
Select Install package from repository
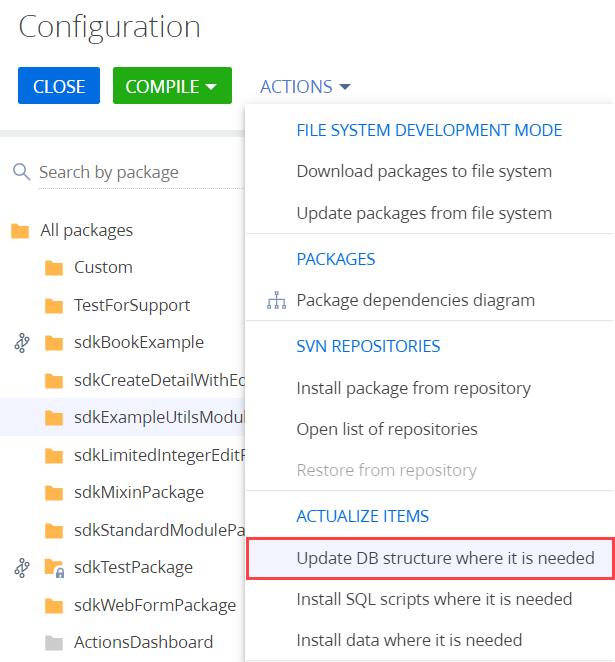click(414, 388)
